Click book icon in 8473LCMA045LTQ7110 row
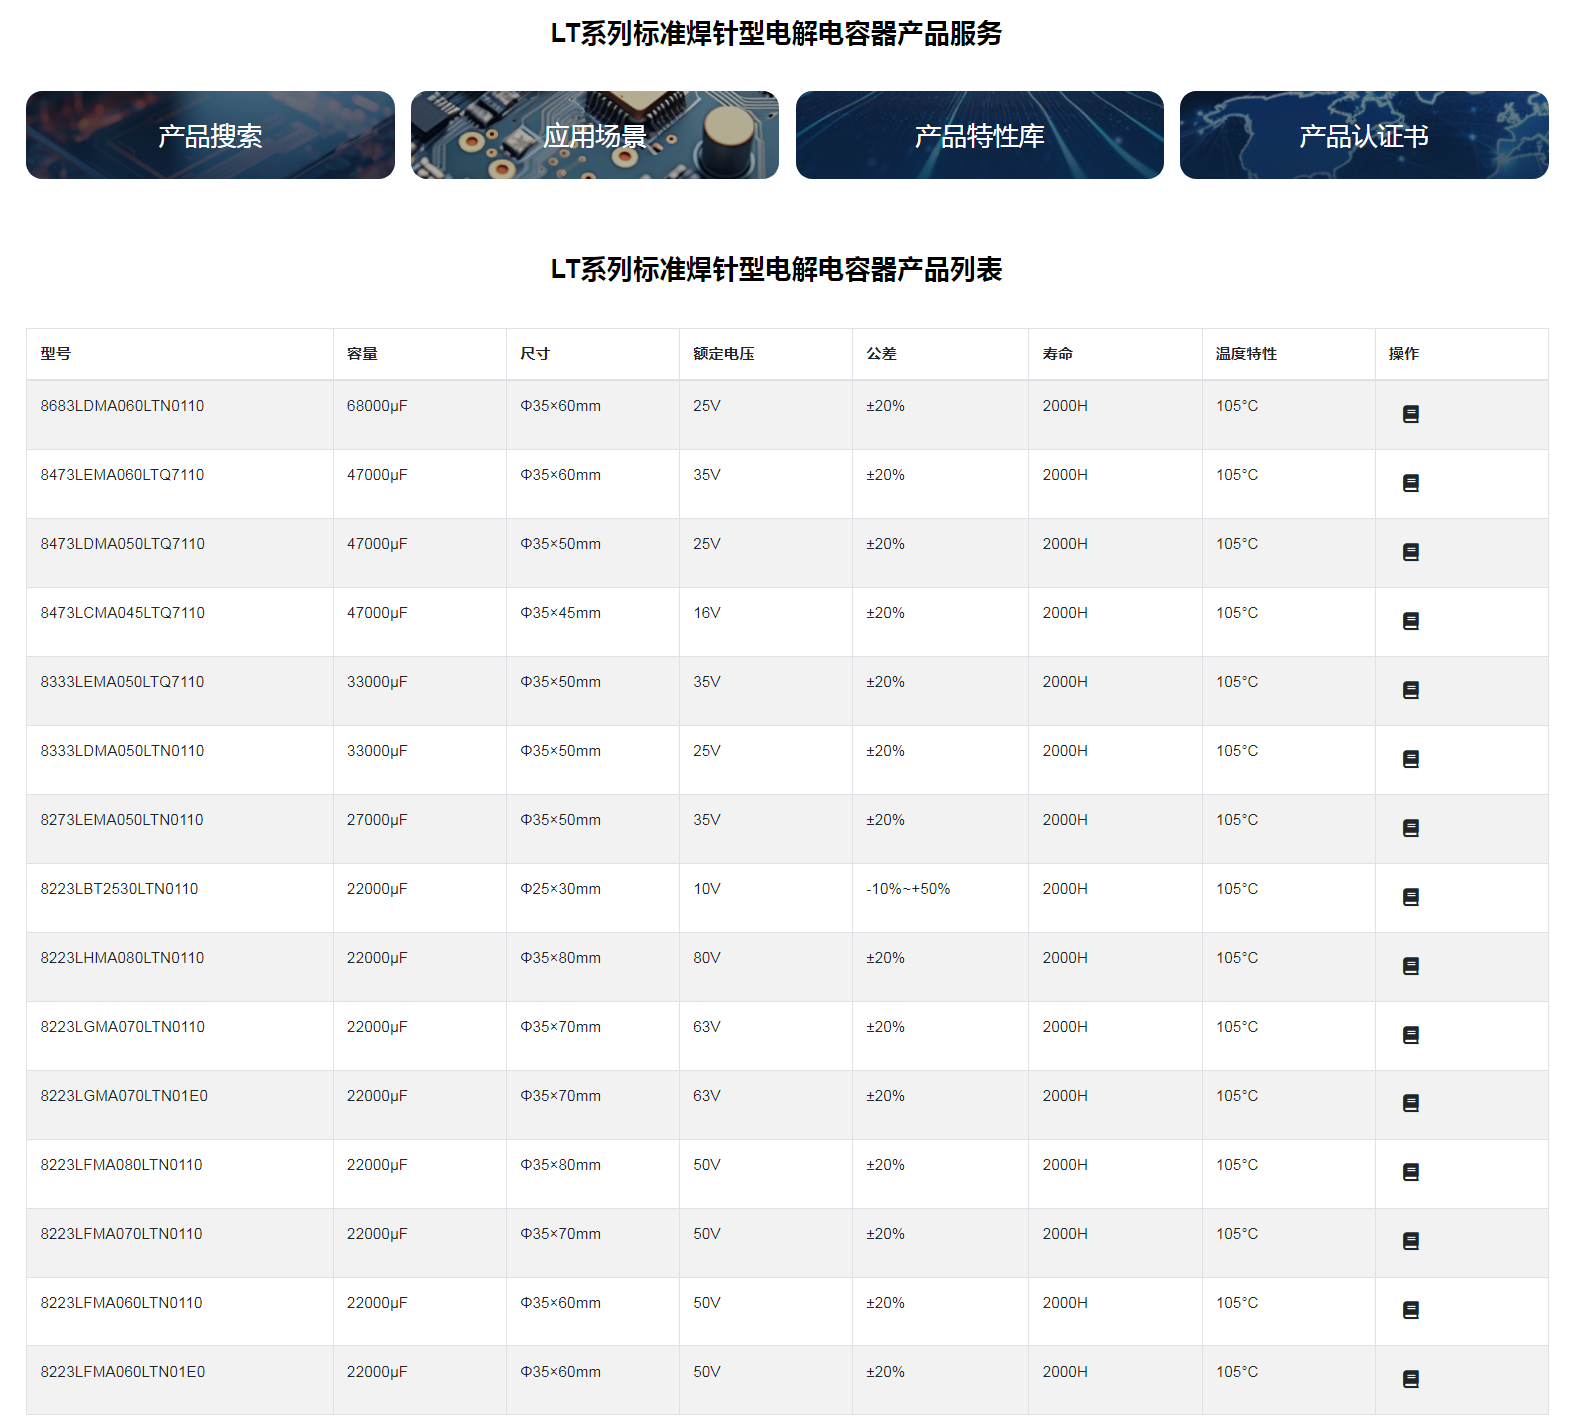The width and height of the screenshot is (1573, 1426). (x=1410, y=621)
